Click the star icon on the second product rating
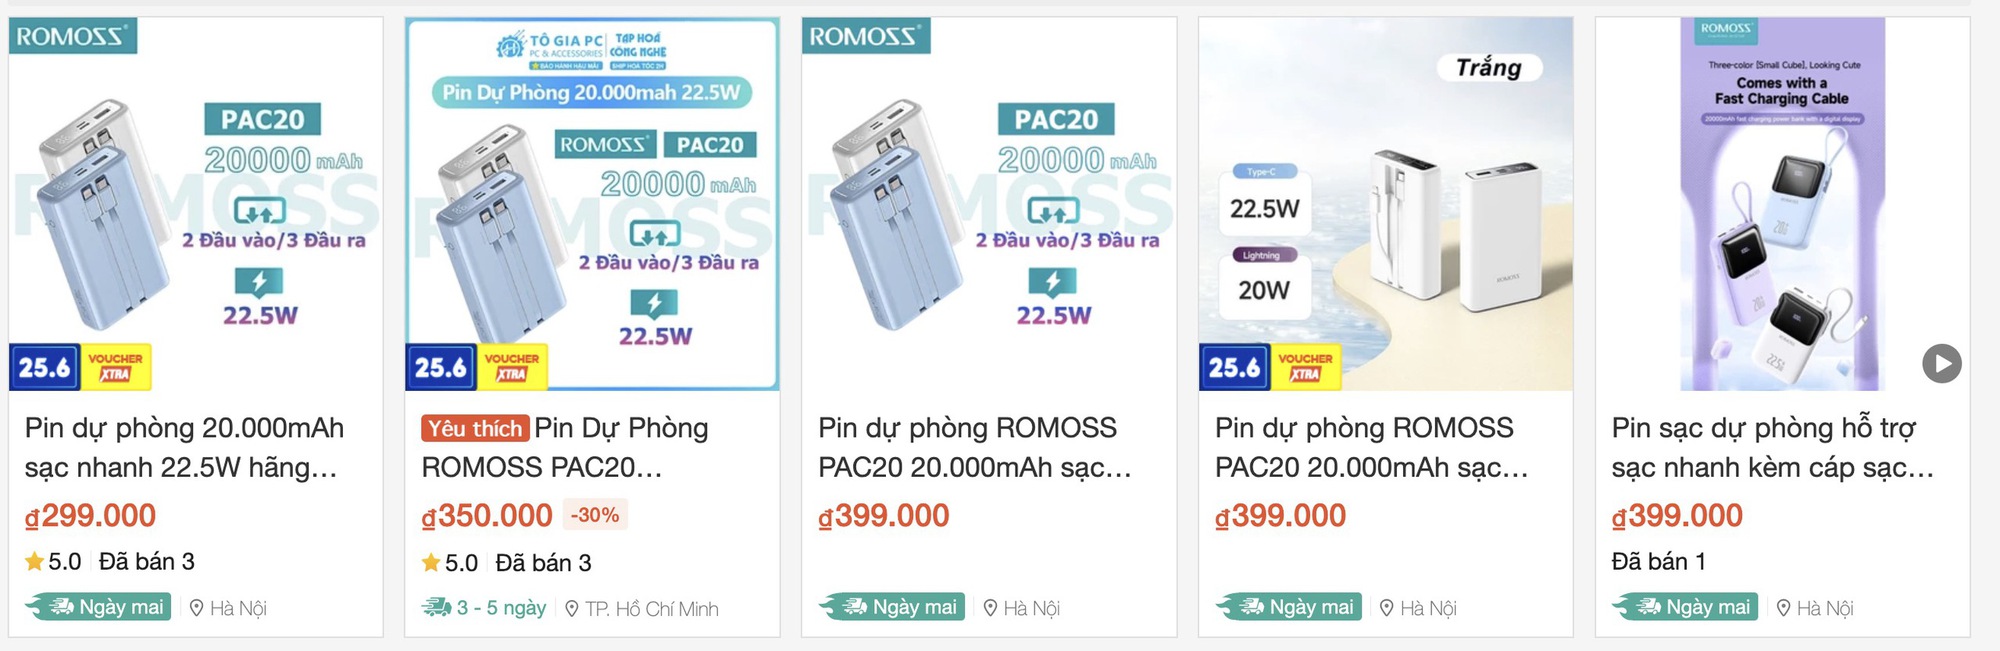Image resolution: width=2000 pixels, height=651 pixels. point(430,563)
